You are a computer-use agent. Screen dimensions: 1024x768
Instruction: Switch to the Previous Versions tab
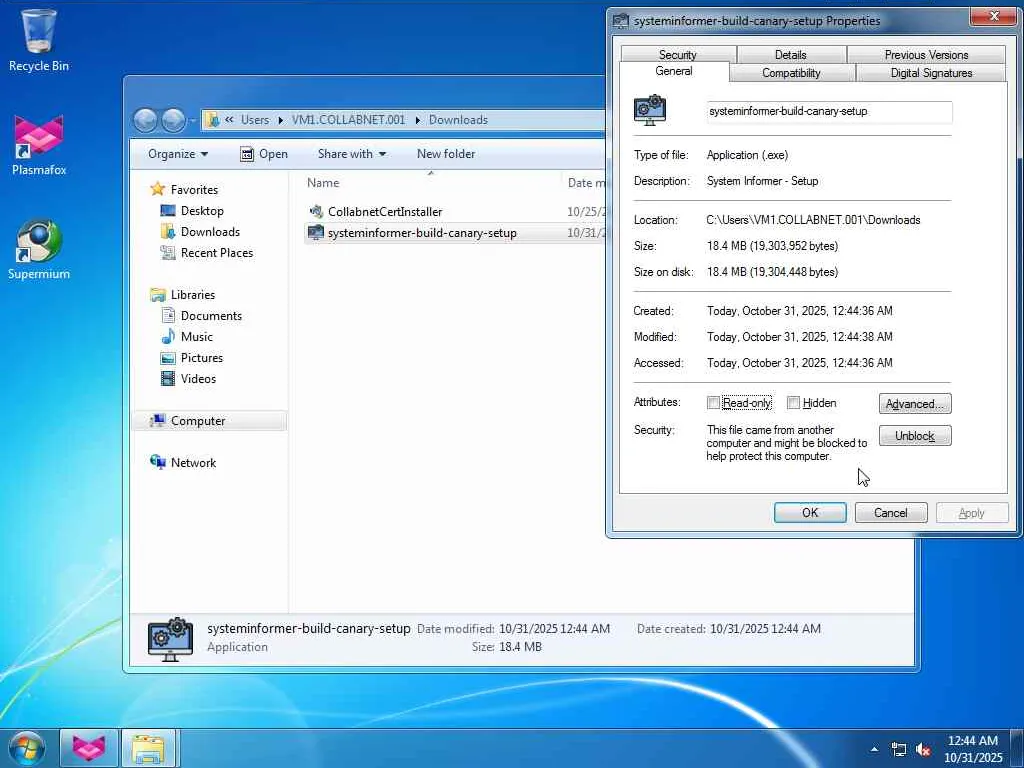pos(926,54)
